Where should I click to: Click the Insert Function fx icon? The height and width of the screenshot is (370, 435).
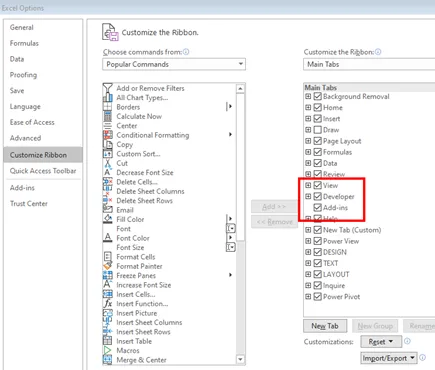(108, 303)
